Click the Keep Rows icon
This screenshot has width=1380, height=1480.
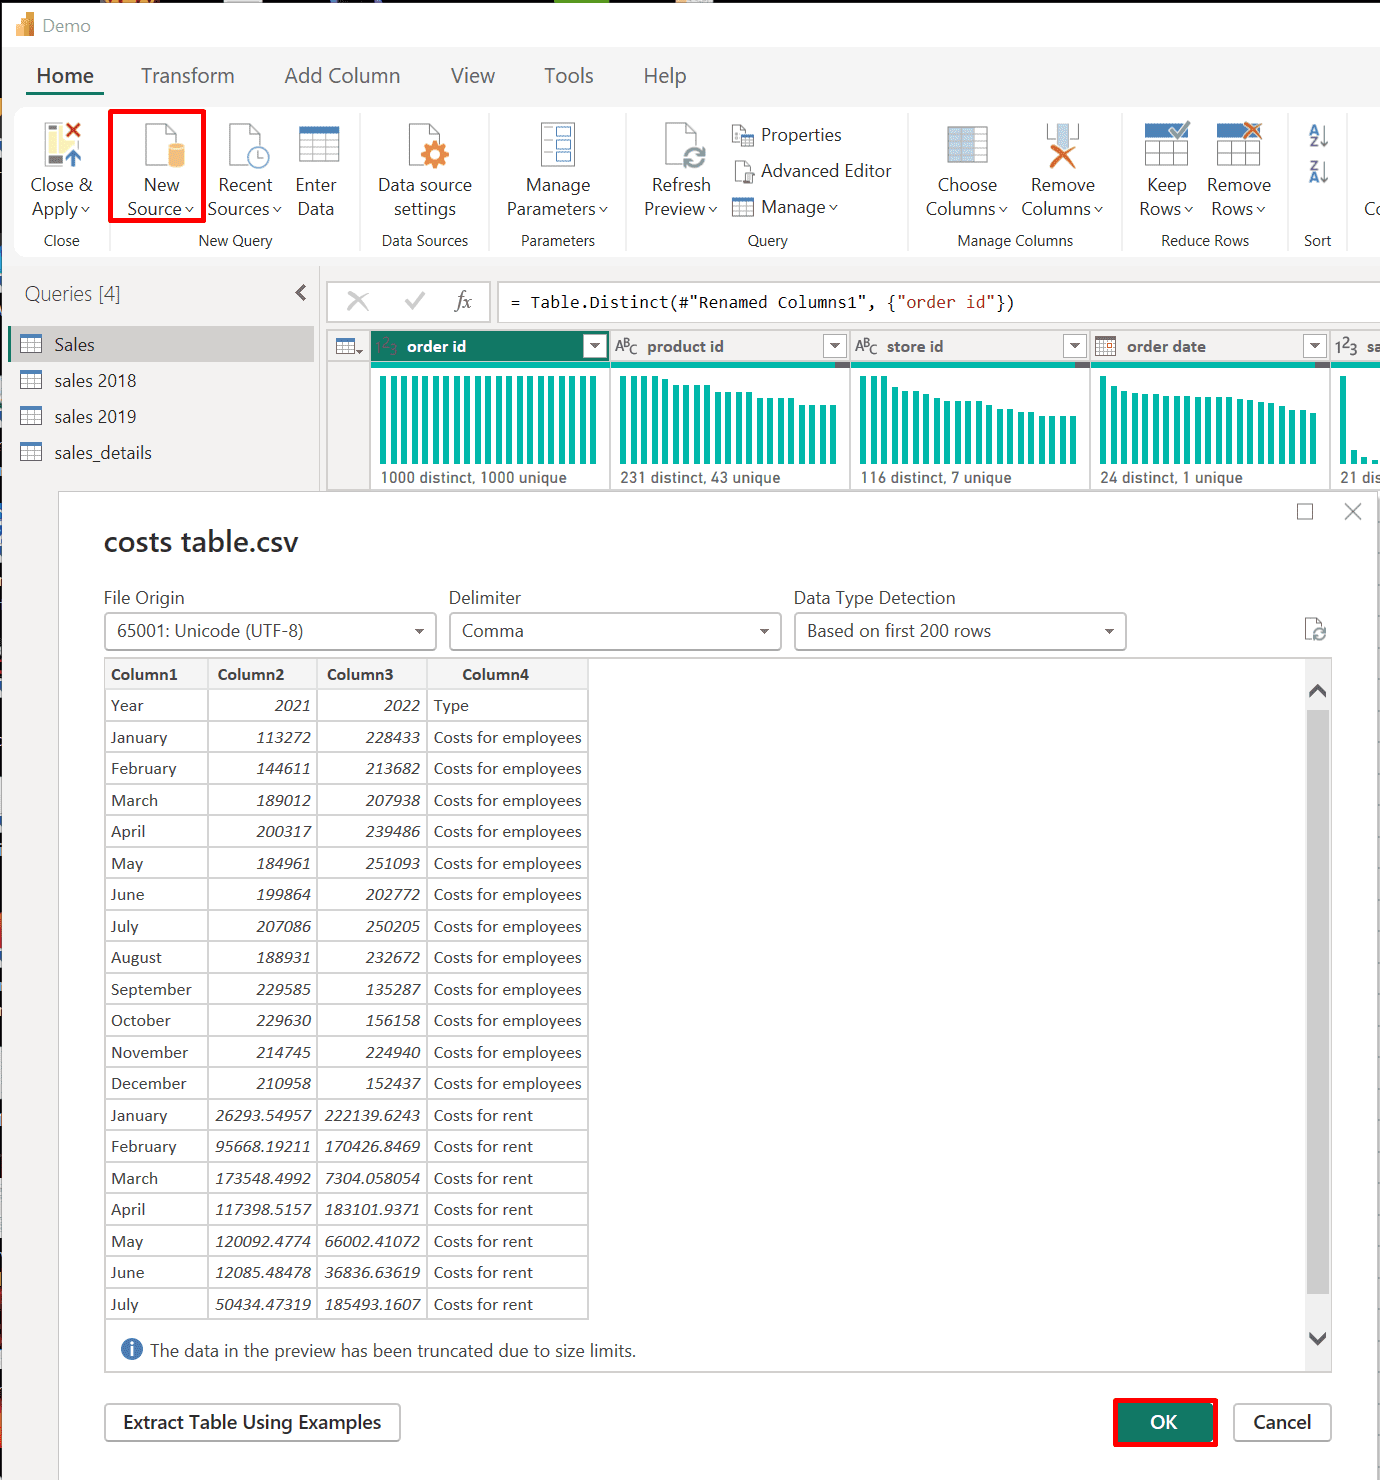pos(1166,146)
